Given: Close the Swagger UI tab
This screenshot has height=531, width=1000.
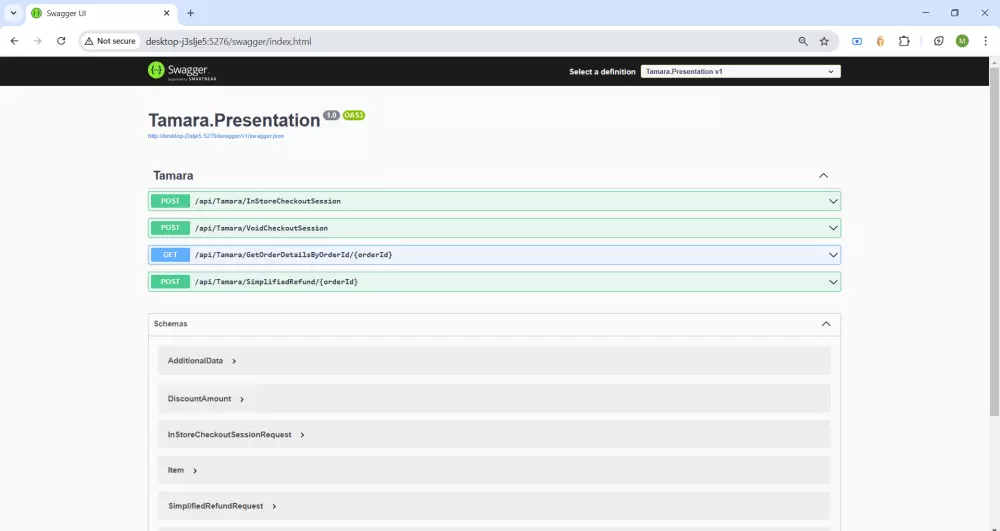Looking at the screenshot, I should click(166, 13).
